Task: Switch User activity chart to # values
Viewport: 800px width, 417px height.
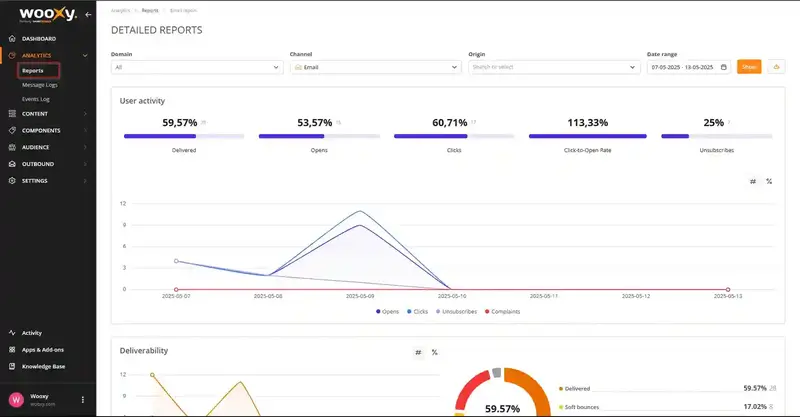Action: (753, 181)
